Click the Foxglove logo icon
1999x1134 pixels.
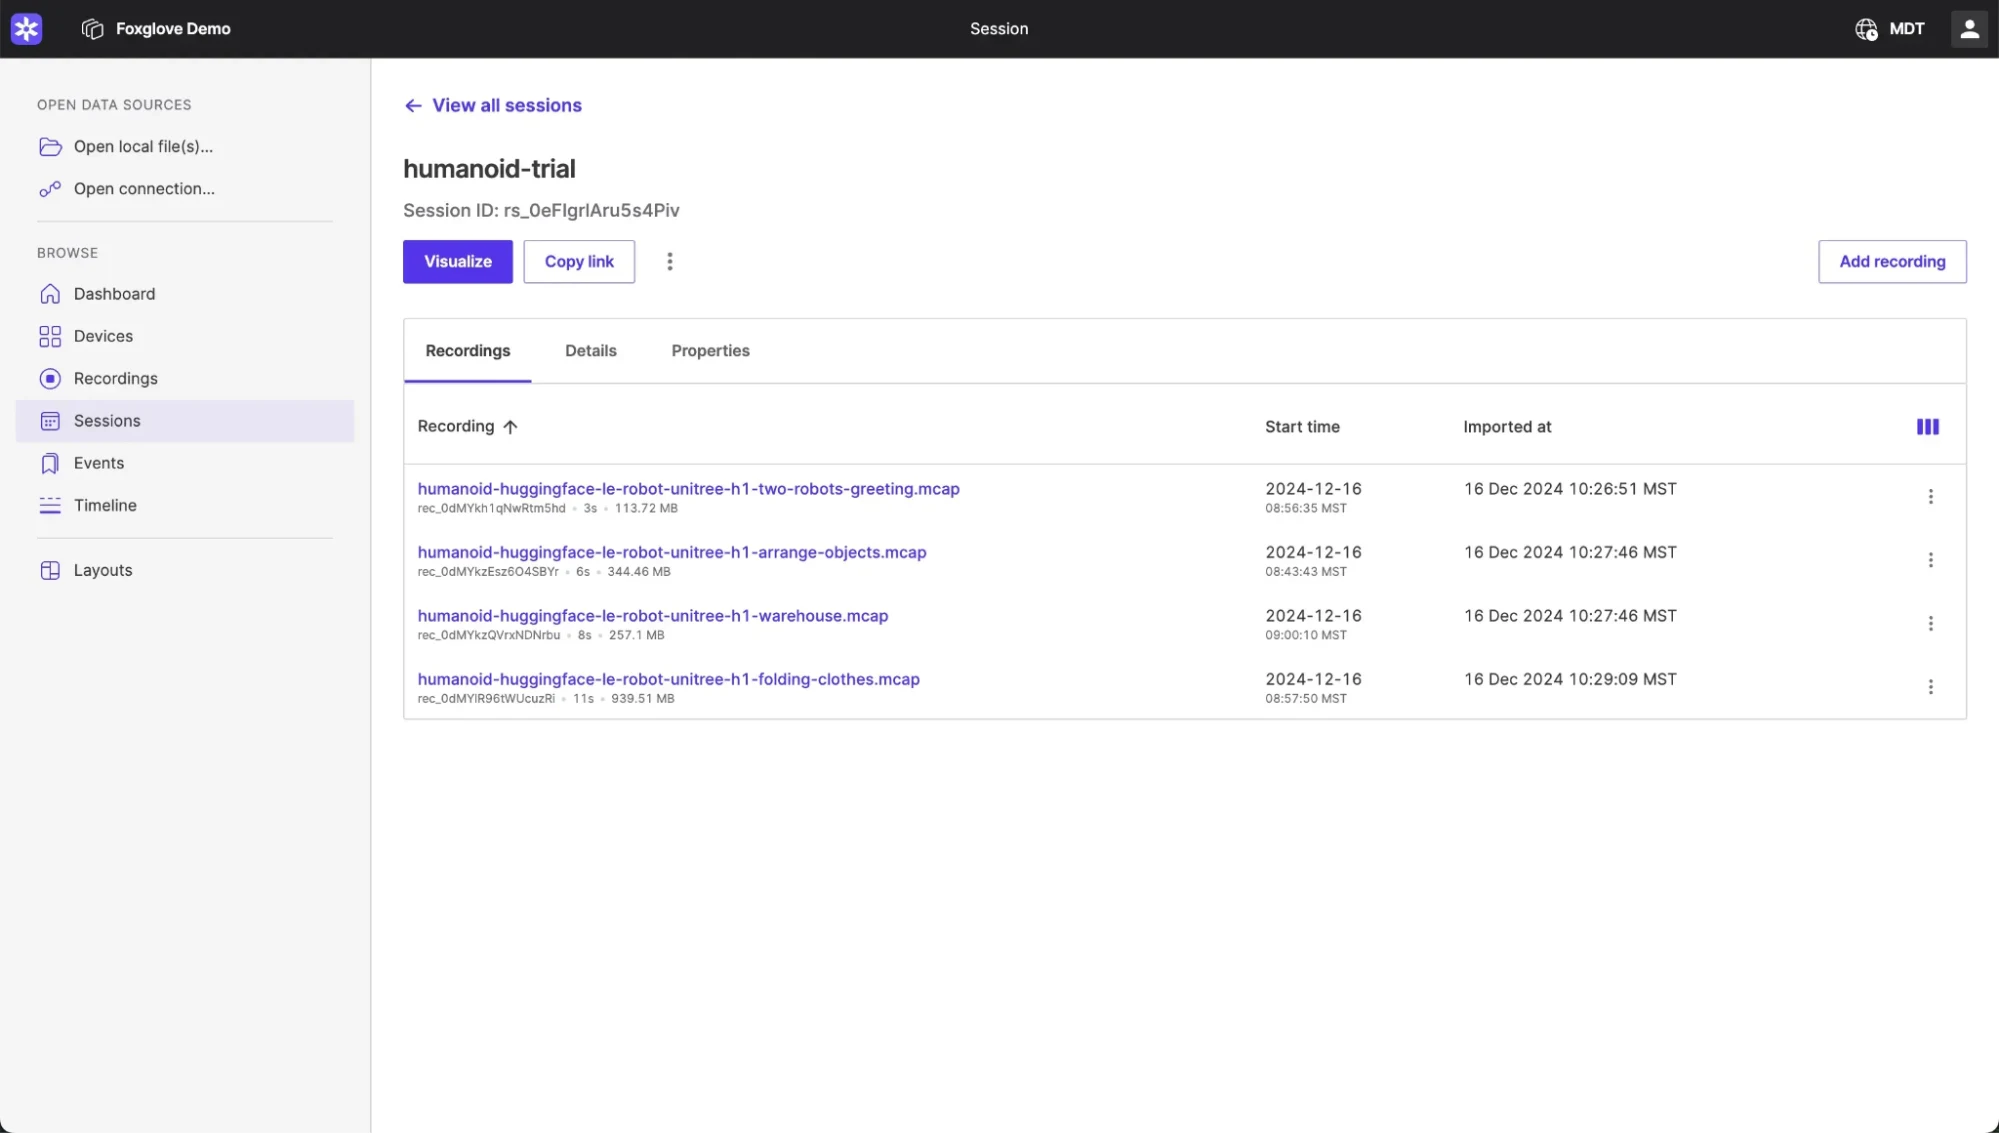(x=26, y=28)
